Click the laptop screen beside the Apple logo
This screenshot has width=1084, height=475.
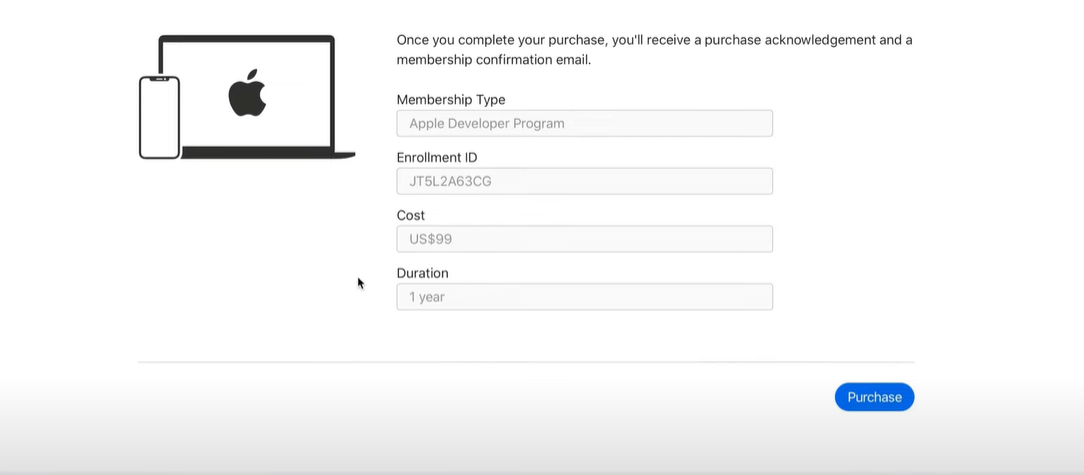tap(300, 95)
